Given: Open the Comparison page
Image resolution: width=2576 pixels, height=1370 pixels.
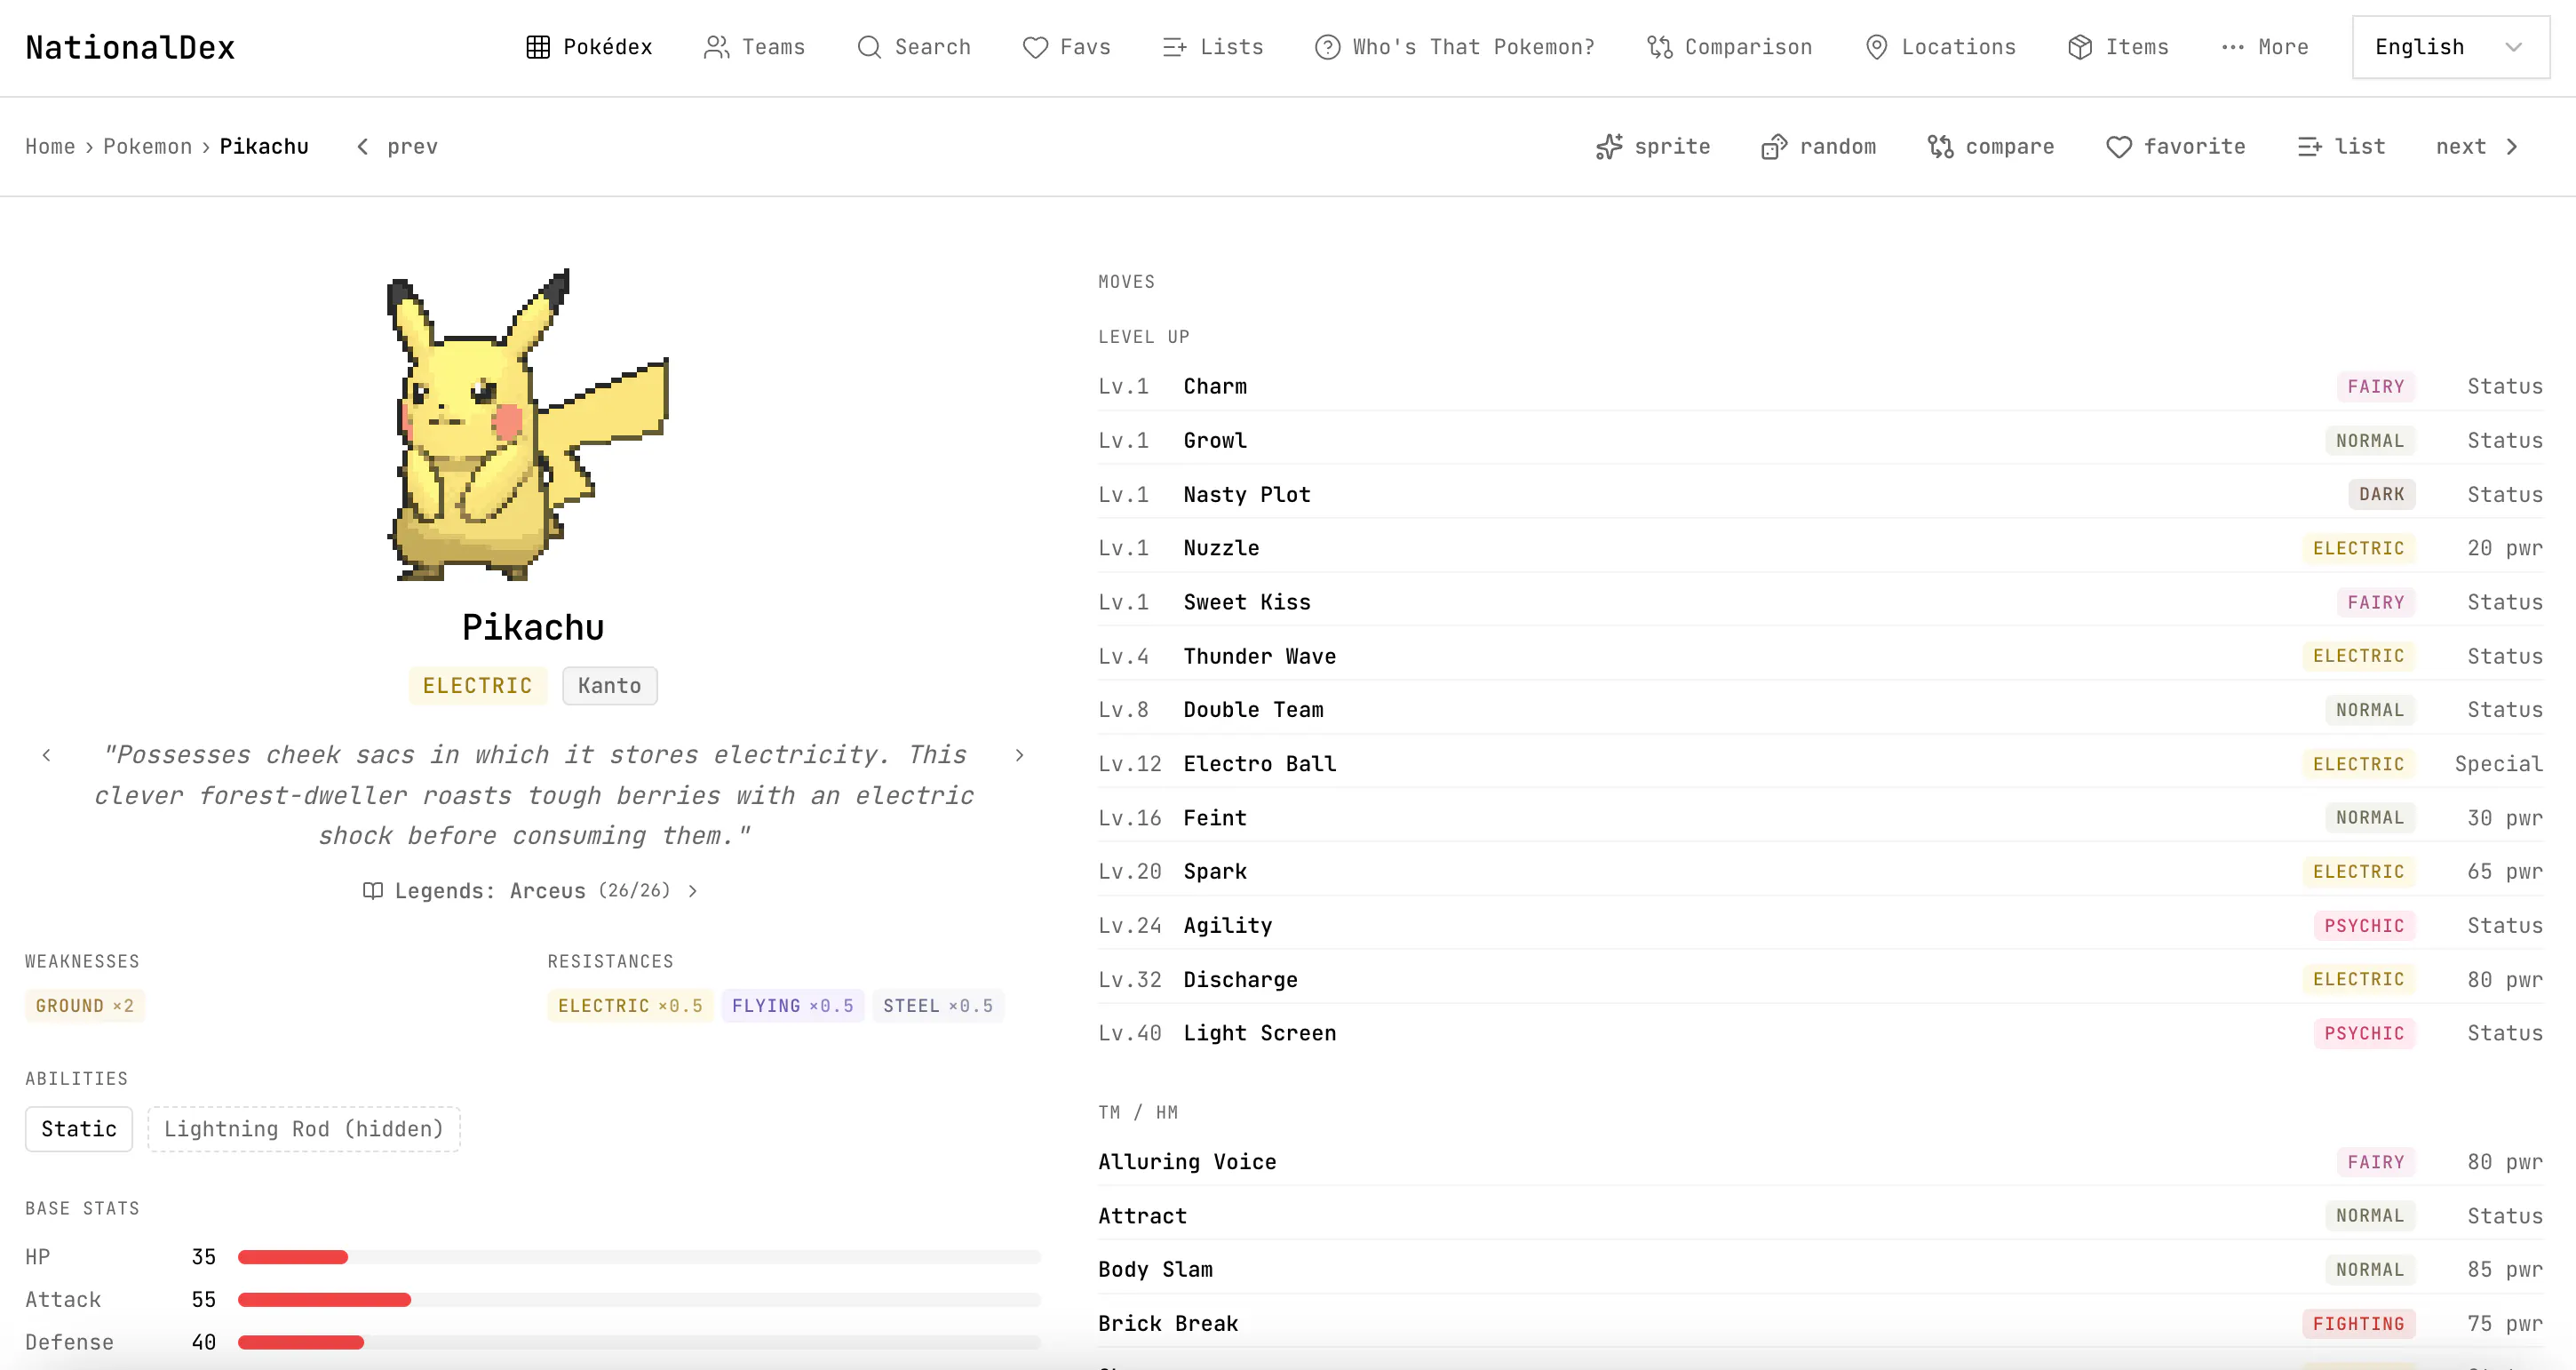Looking at the screenshot, I should pos(1730,47).
